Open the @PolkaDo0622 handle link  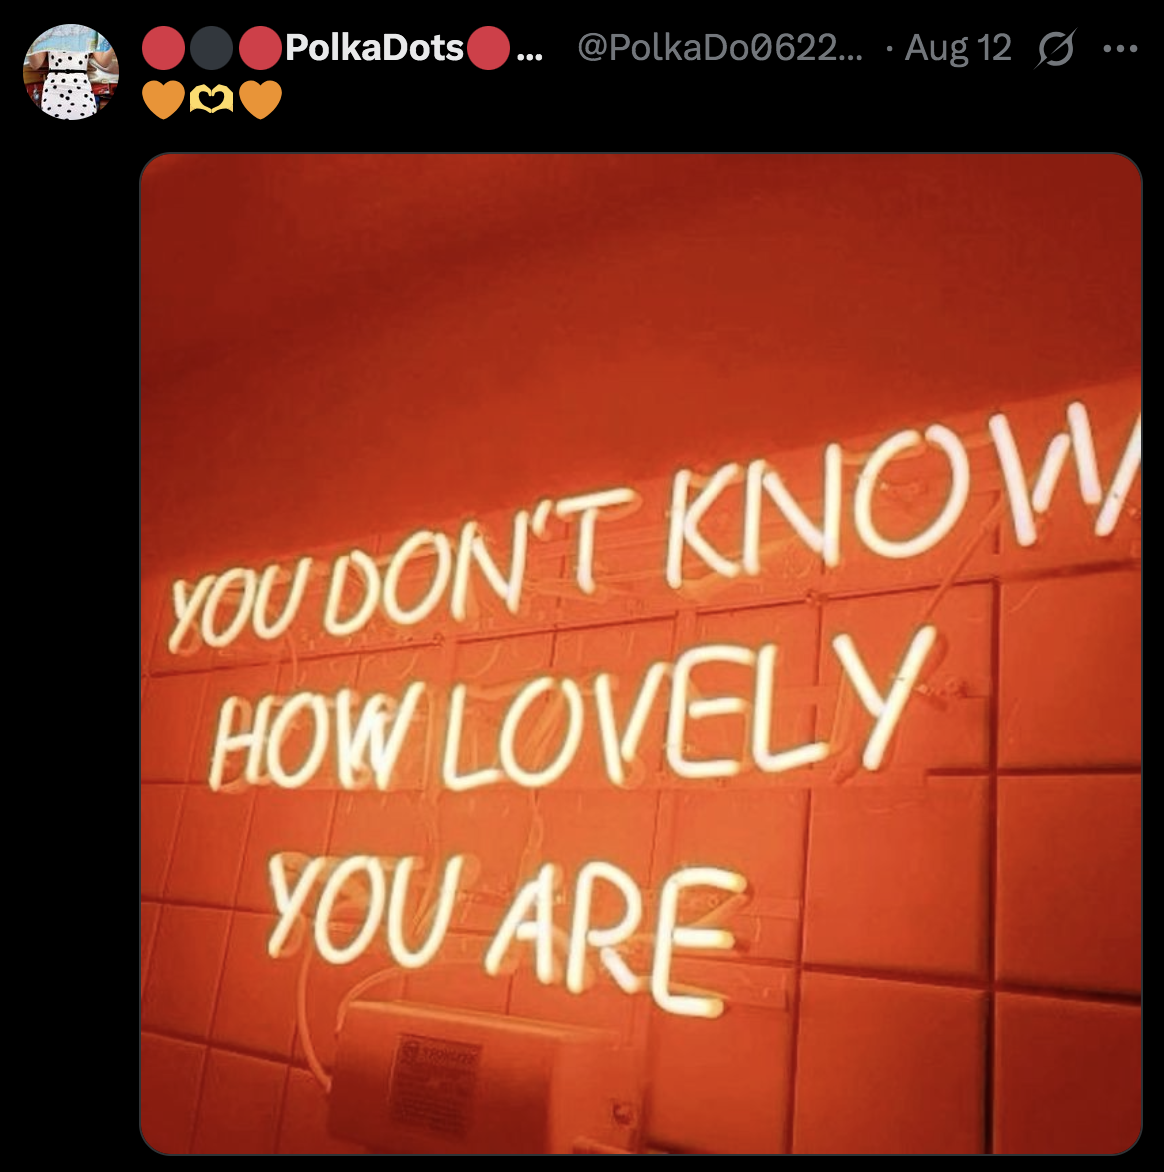coord(720,48)
